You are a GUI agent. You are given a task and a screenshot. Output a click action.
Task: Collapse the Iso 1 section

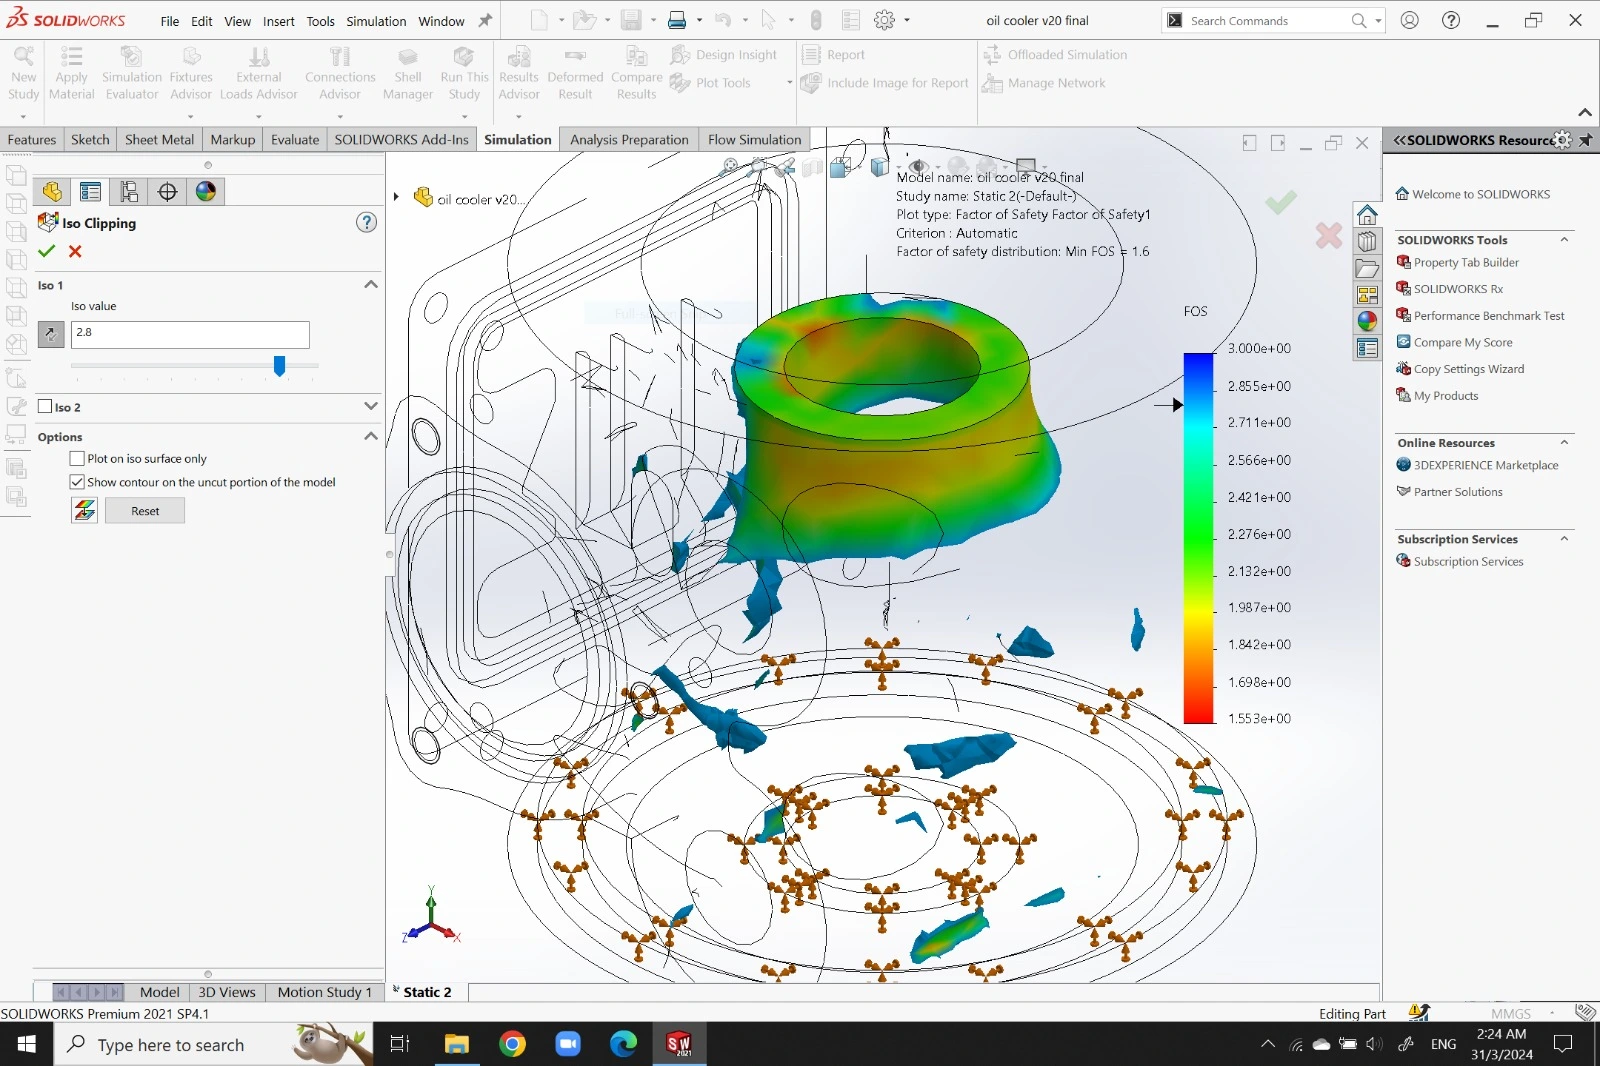coord(371,285)
